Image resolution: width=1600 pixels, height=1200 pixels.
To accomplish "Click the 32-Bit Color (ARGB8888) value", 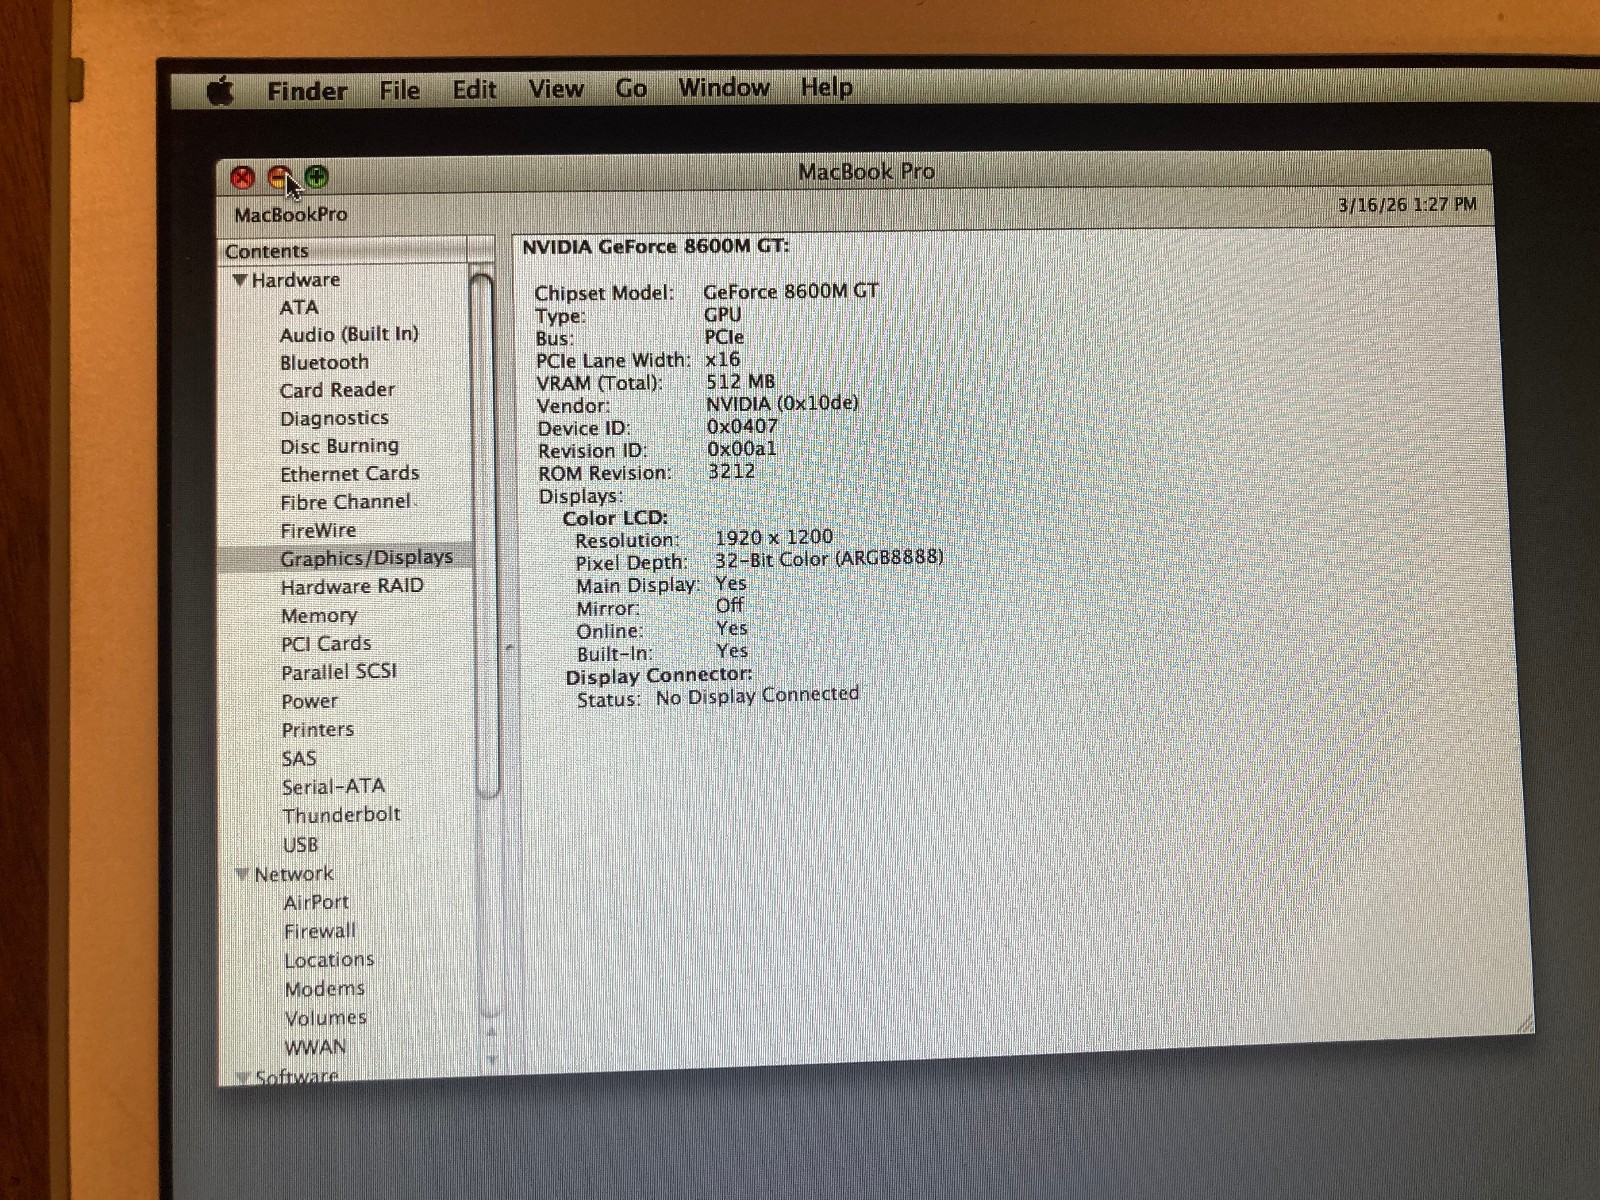I will (x=829, y=559).
